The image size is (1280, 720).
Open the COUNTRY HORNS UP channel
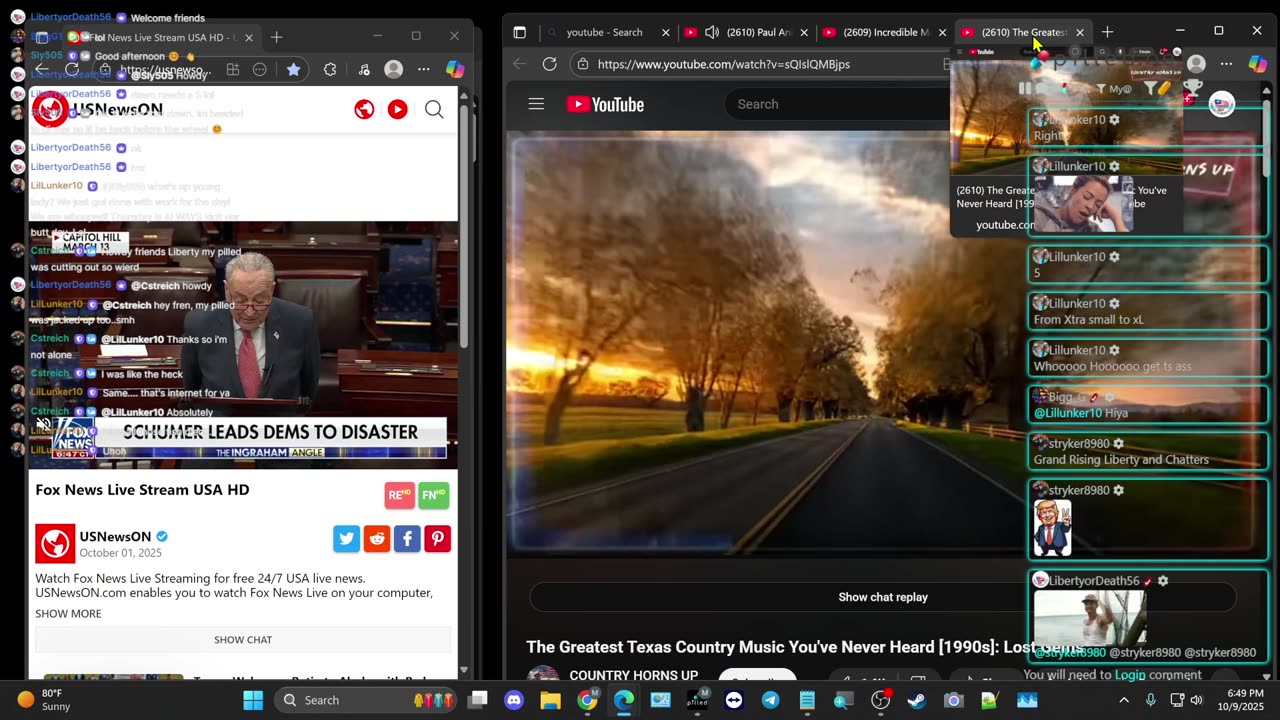[x=634, y=676]
